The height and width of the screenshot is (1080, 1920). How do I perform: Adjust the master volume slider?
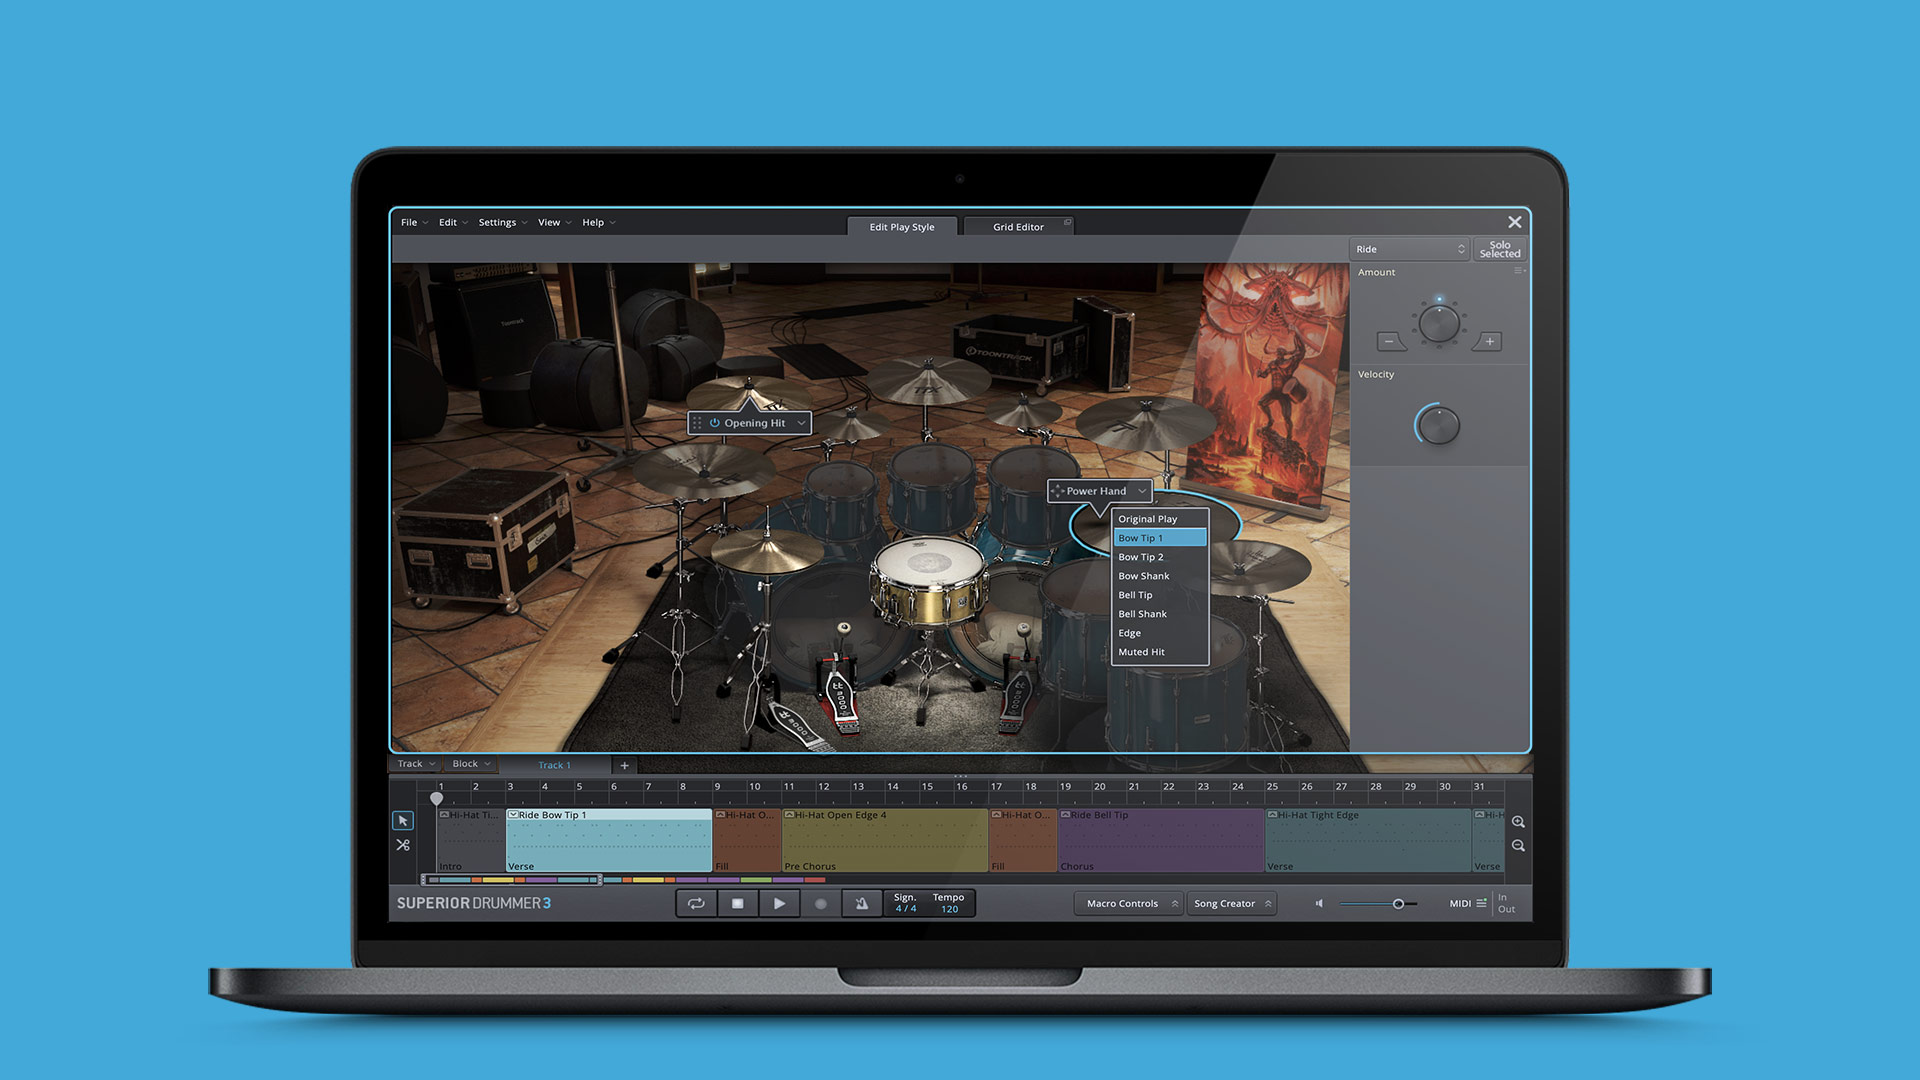tap(1379, 904)
